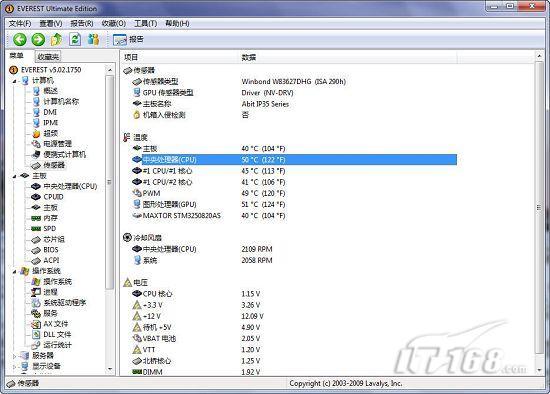Select the SPD memory tree item
This screenshot has width=550, height=394.
[x=49, y=228]
